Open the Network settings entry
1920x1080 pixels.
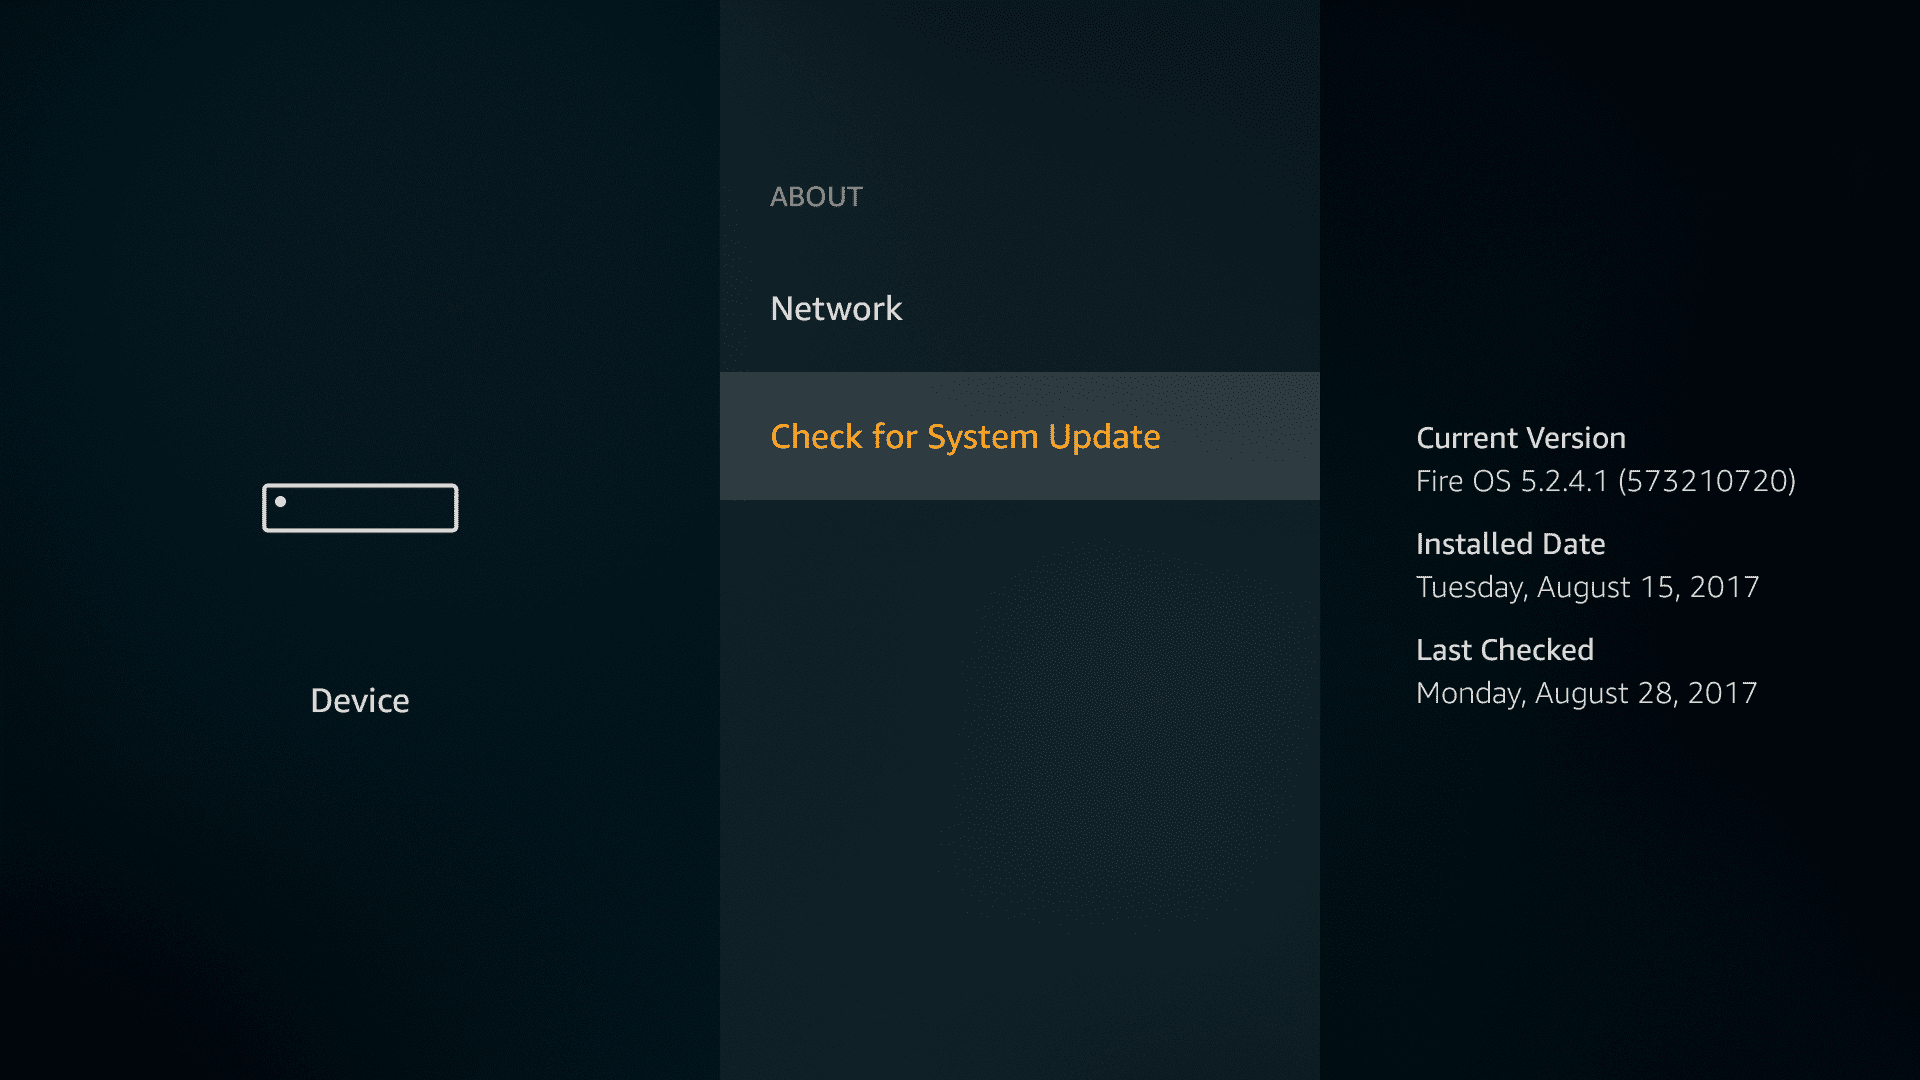836,308
